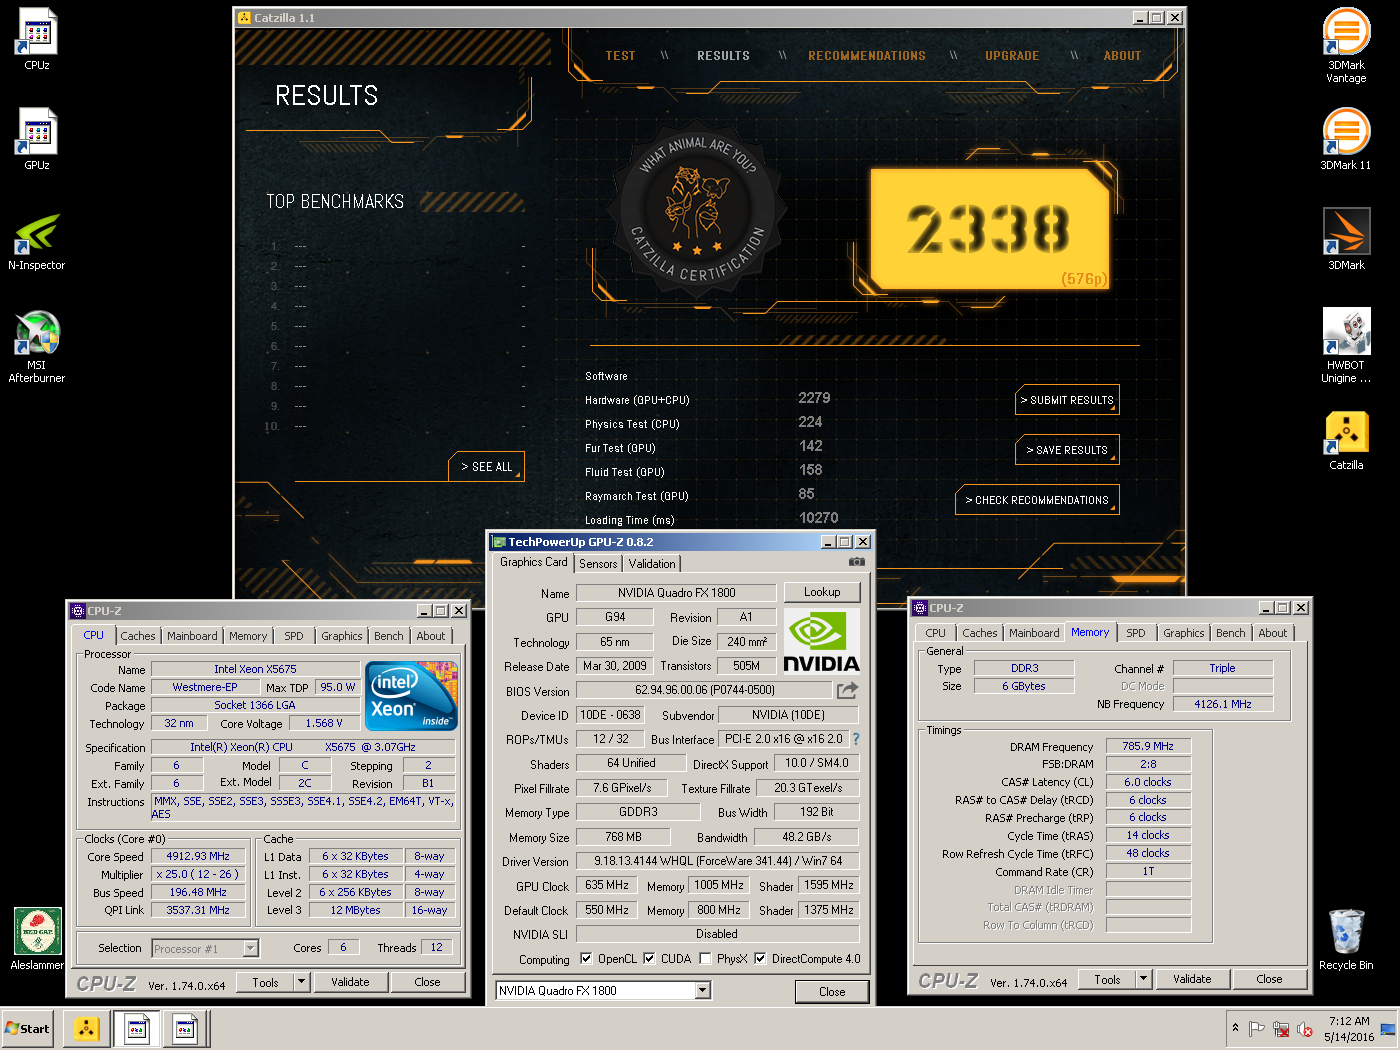Click the CPU Name field Intel Xeon X5675
This screenshot has width=1400, height=1050.
click(x=255, y=669)
